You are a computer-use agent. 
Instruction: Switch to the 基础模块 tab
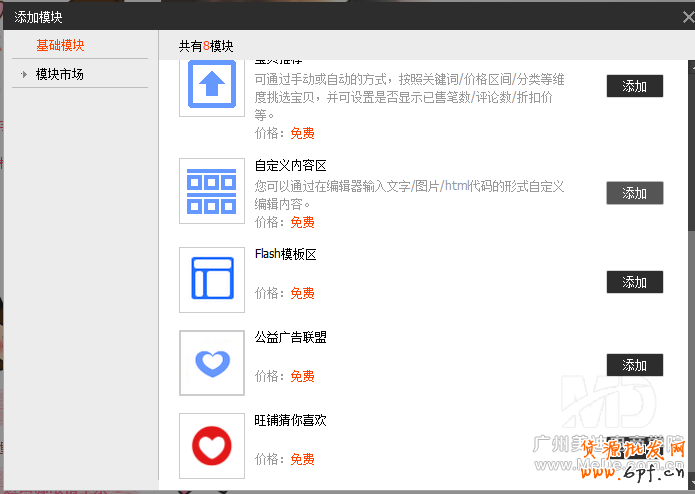point(60,45)
